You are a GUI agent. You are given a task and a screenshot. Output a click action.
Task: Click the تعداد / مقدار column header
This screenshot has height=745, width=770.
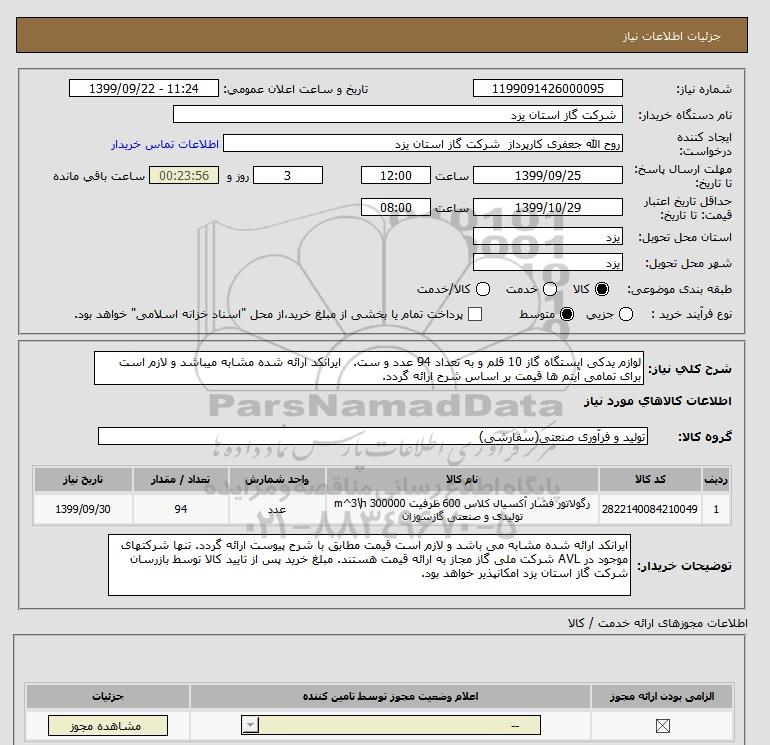pyautogui.click(x=180, y=480)
